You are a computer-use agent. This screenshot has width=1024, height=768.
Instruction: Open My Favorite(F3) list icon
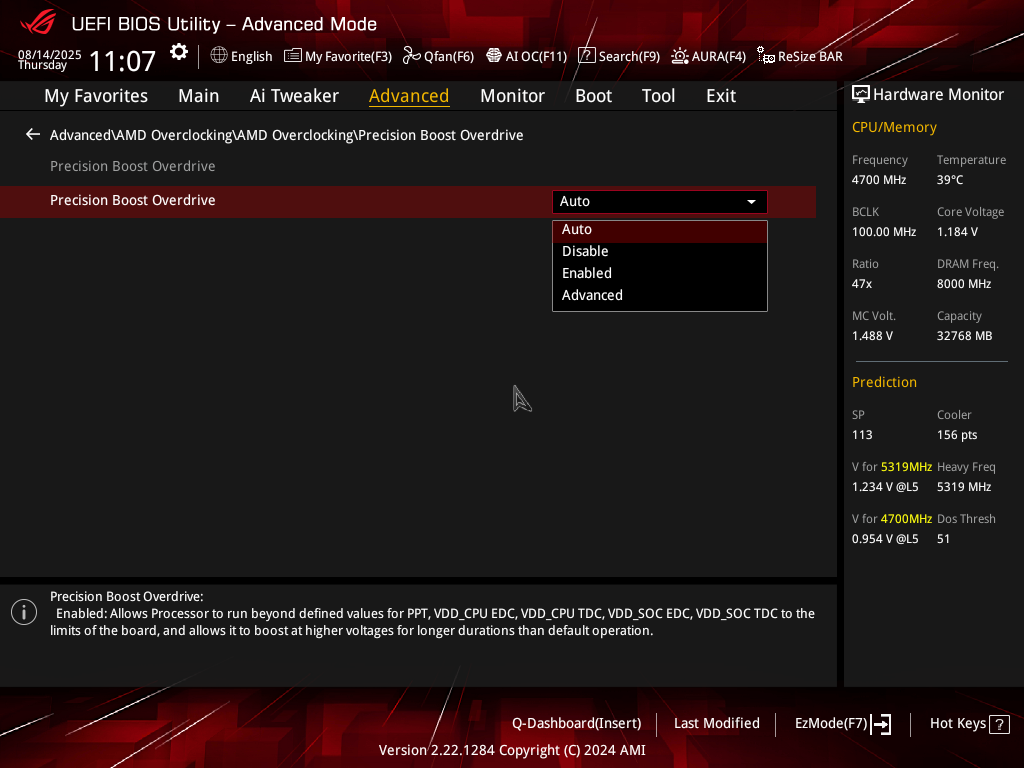[x=293, y=56]
